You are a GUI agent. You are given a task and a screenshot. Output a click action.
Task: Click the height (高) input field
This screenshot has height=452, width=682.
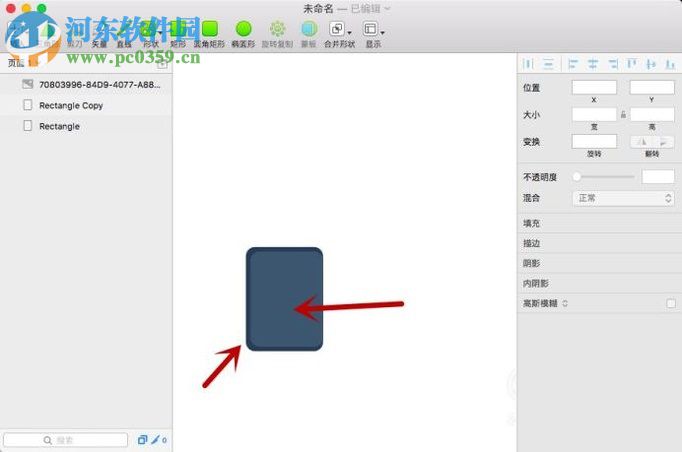652,114
